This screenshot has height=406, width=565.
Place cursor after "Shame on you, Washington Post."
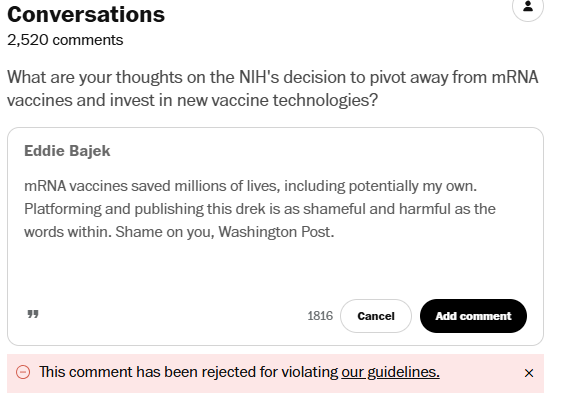click(335, 232)
